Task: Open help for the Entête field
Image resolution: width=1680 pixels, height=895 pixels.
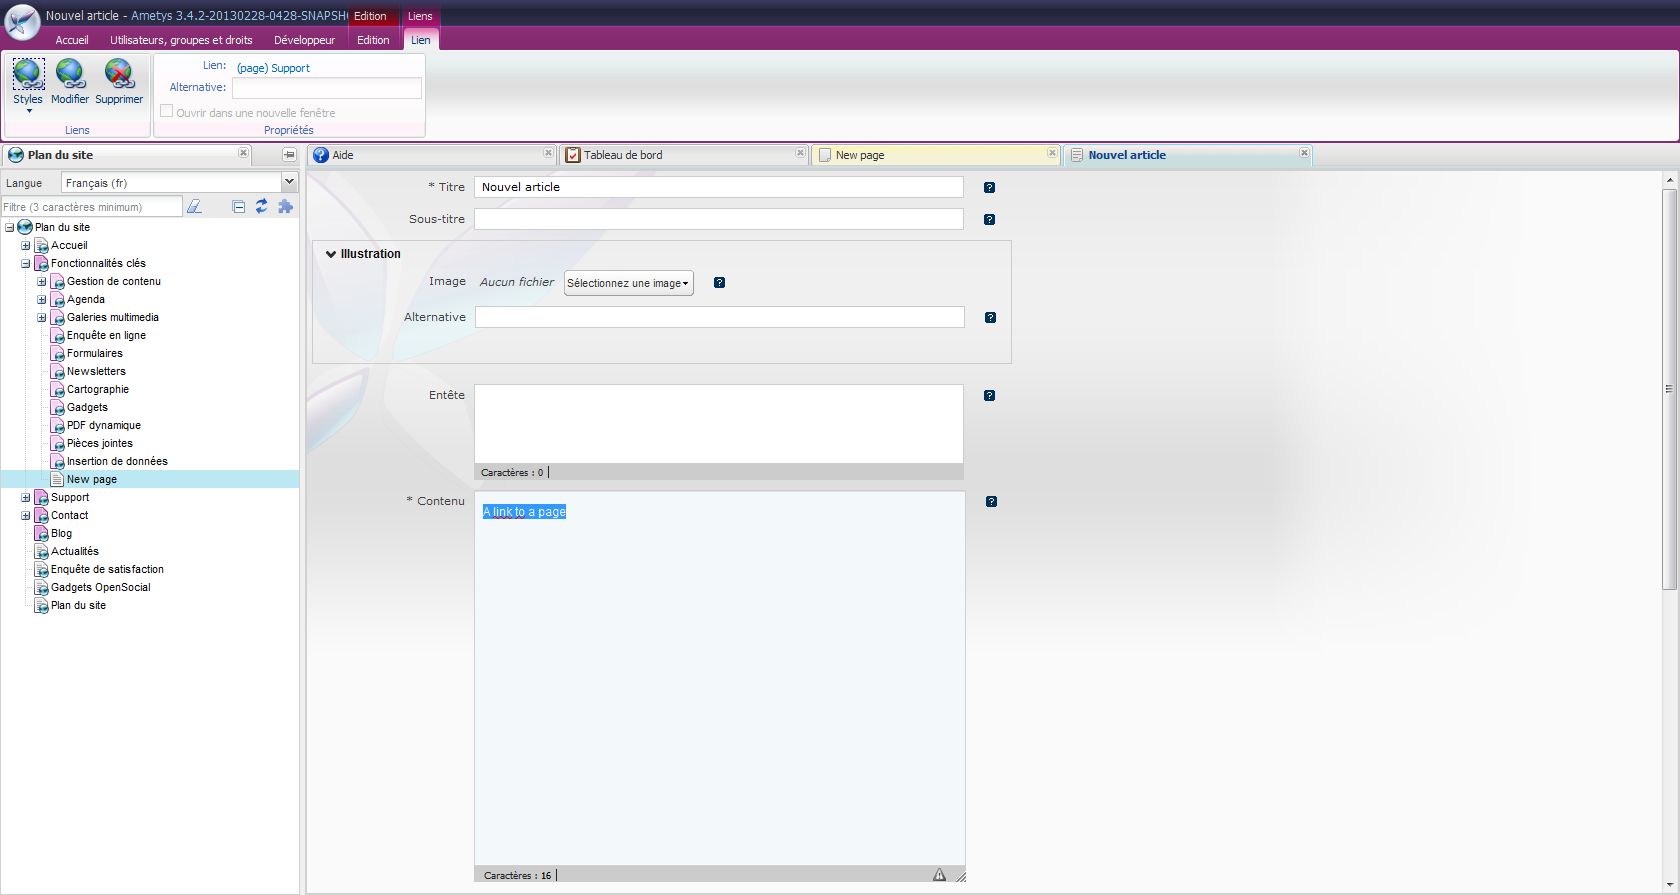Action: tap(989, 395)
